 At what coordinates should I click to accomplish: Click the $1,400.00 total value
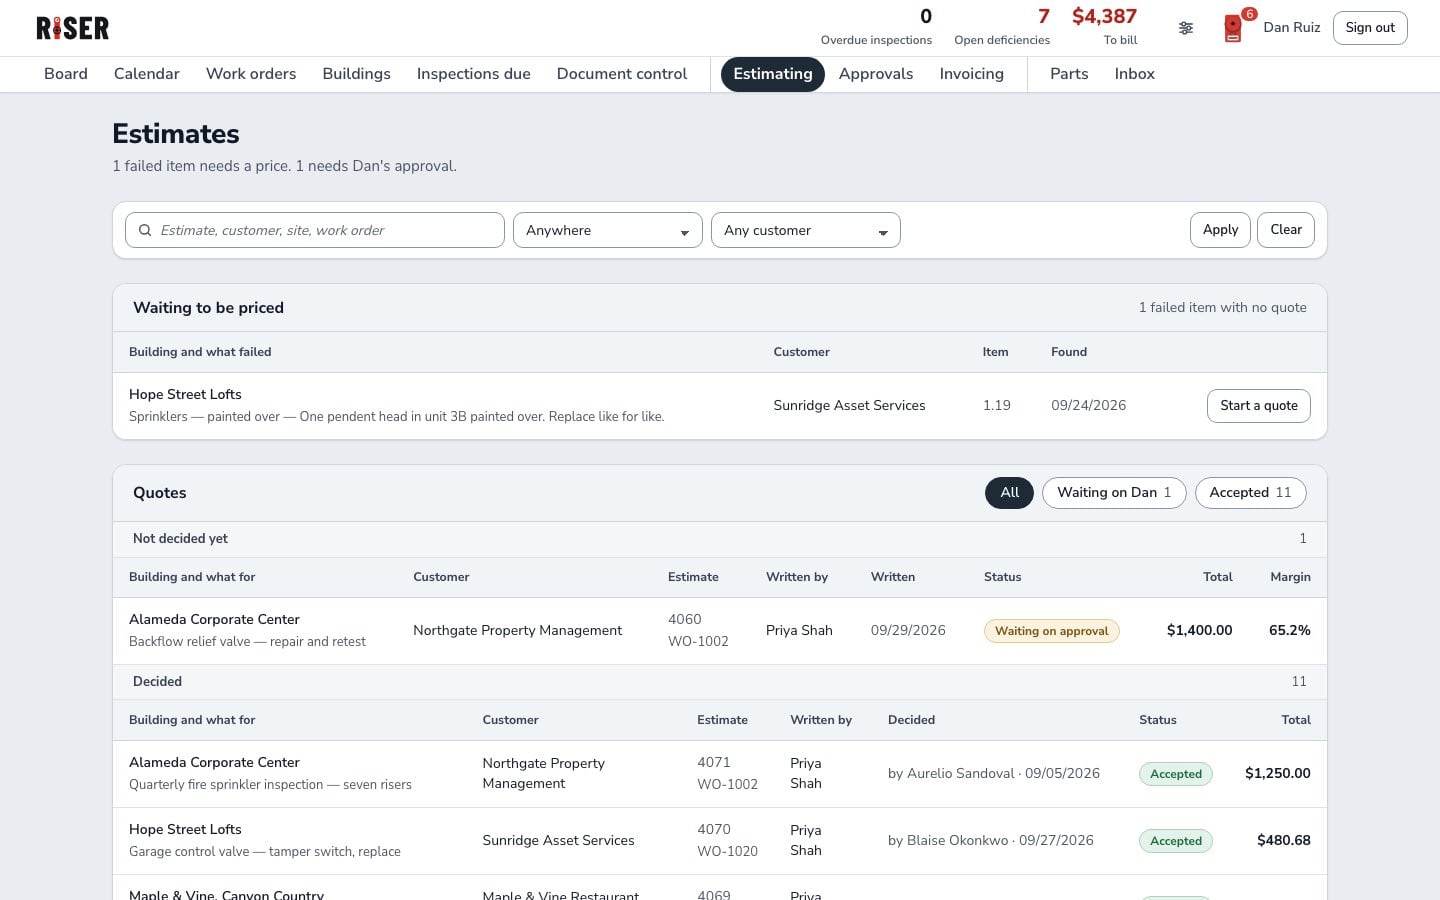tap(1199, 631)
